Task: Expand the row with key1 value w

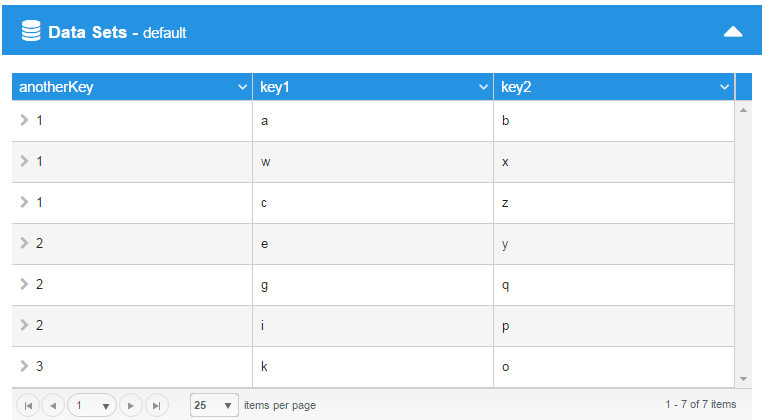Action: click(24, 161)
